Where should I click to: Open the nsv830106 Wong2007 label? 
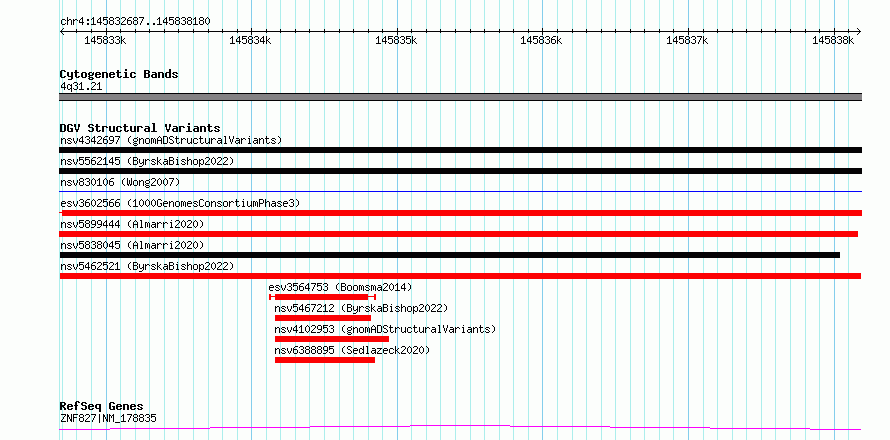tap(120, 182)
